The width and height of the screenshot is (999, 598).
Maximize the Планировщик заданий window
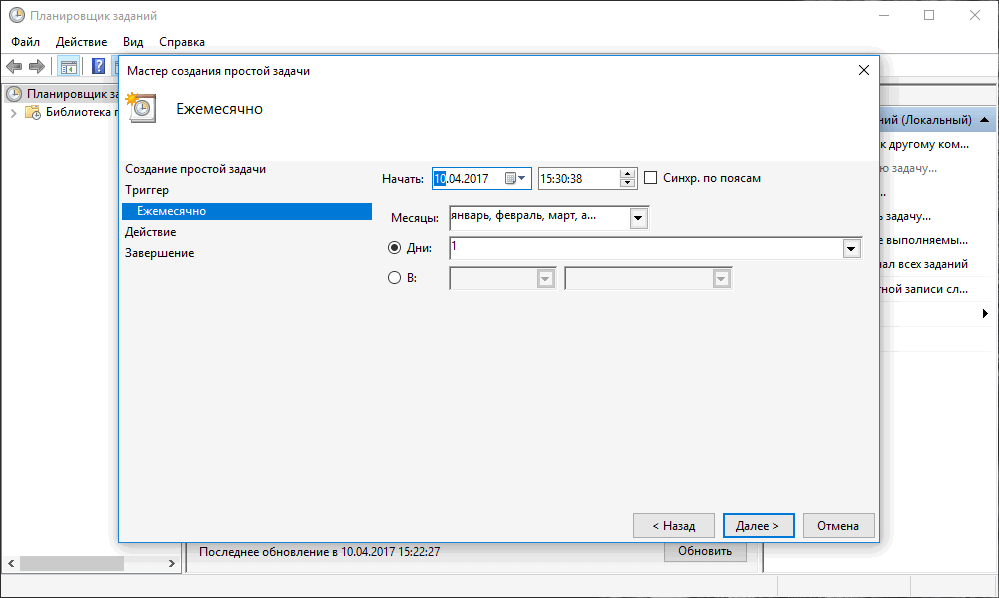tap(929, 15)
